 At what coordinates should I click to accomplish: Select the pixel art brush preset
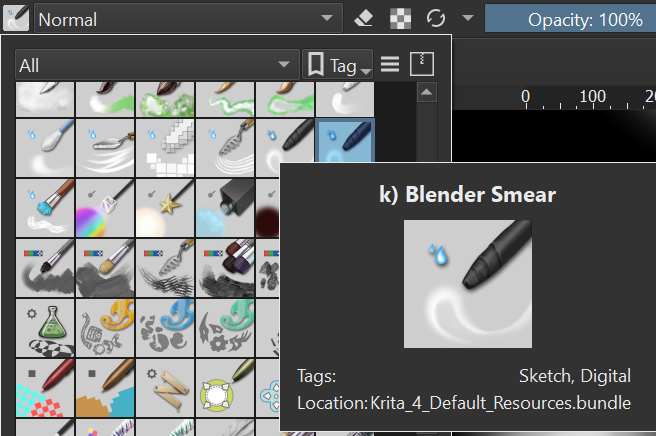(x=165, y=146)
